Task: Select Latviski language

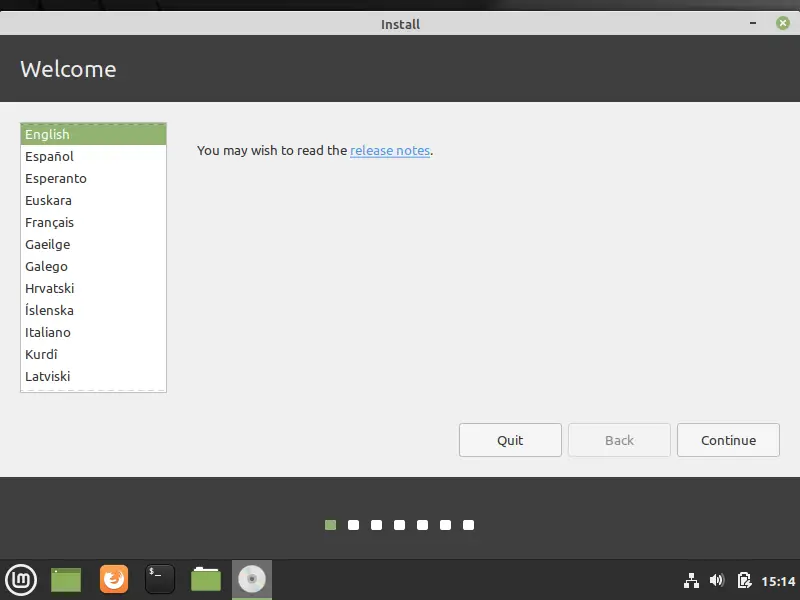Action: (93, 376)
